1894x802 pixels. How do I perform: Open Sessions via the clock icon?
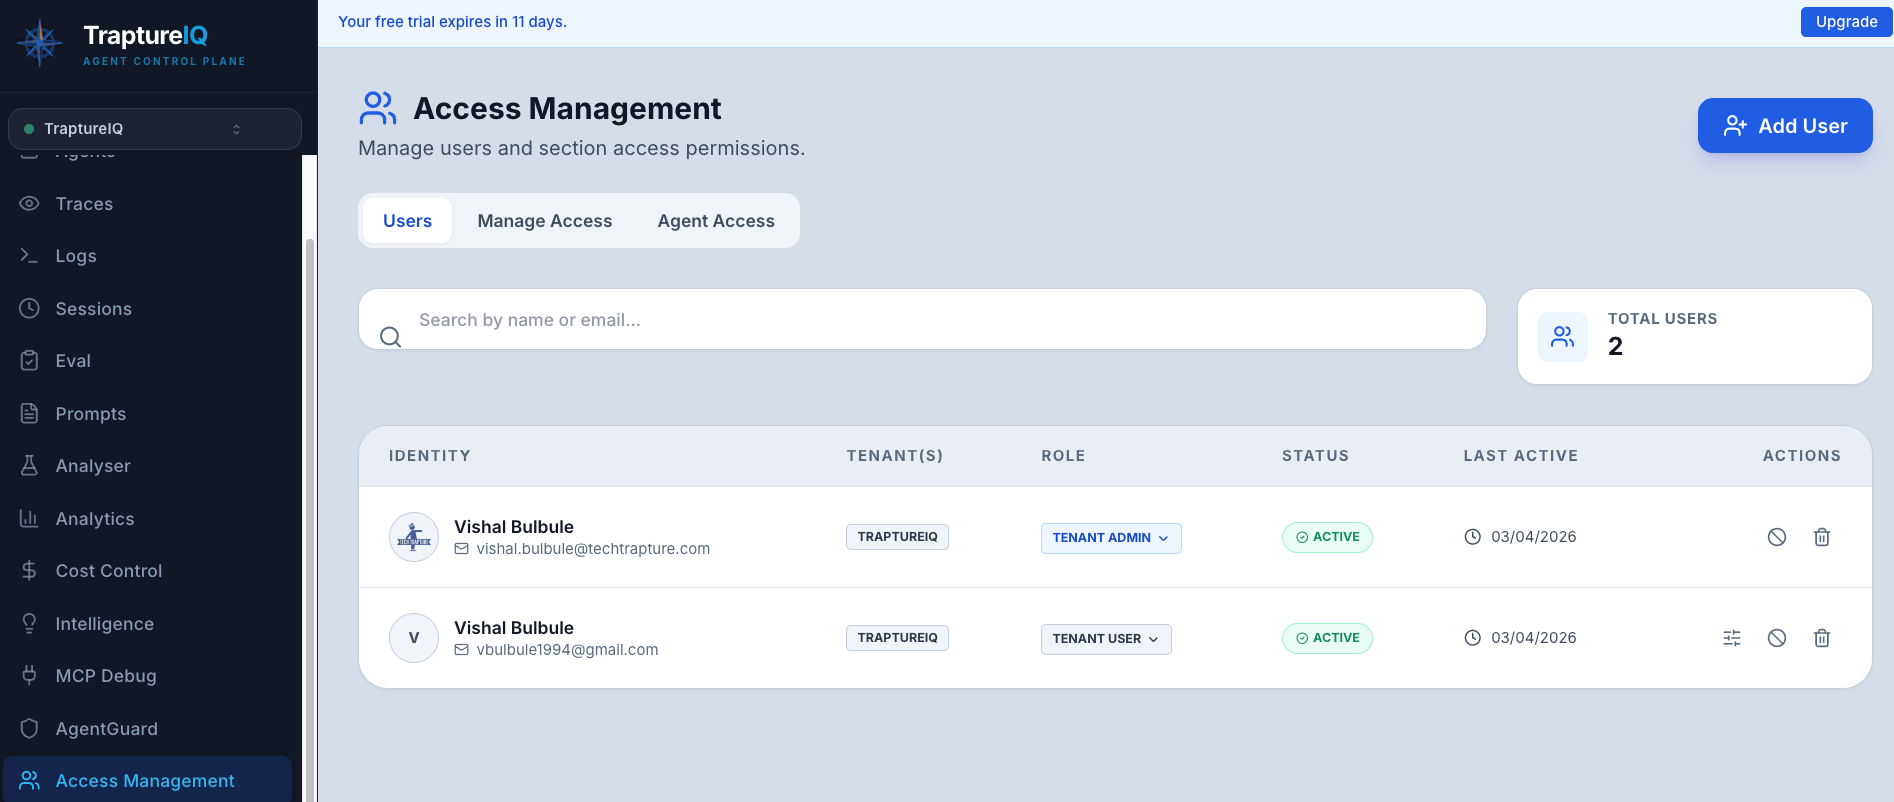pyautogui.click(x=30, y=308)
